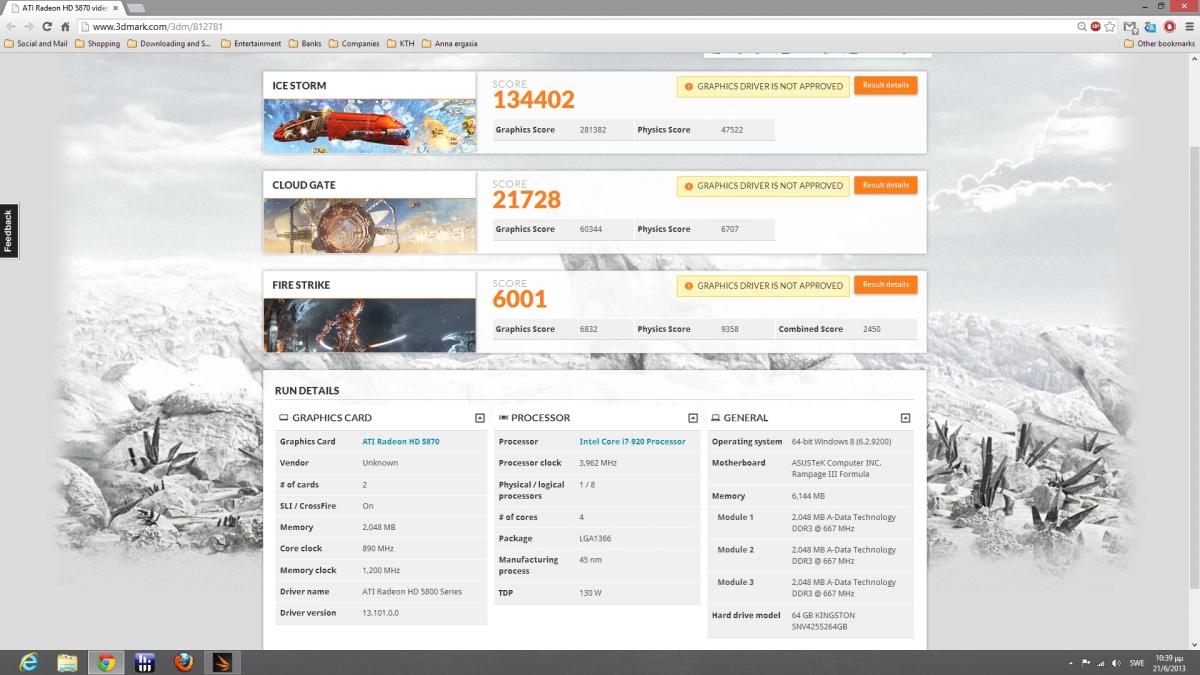
Task: Open the orange 3DMark taskbar icon
Action: pos(222,662)
